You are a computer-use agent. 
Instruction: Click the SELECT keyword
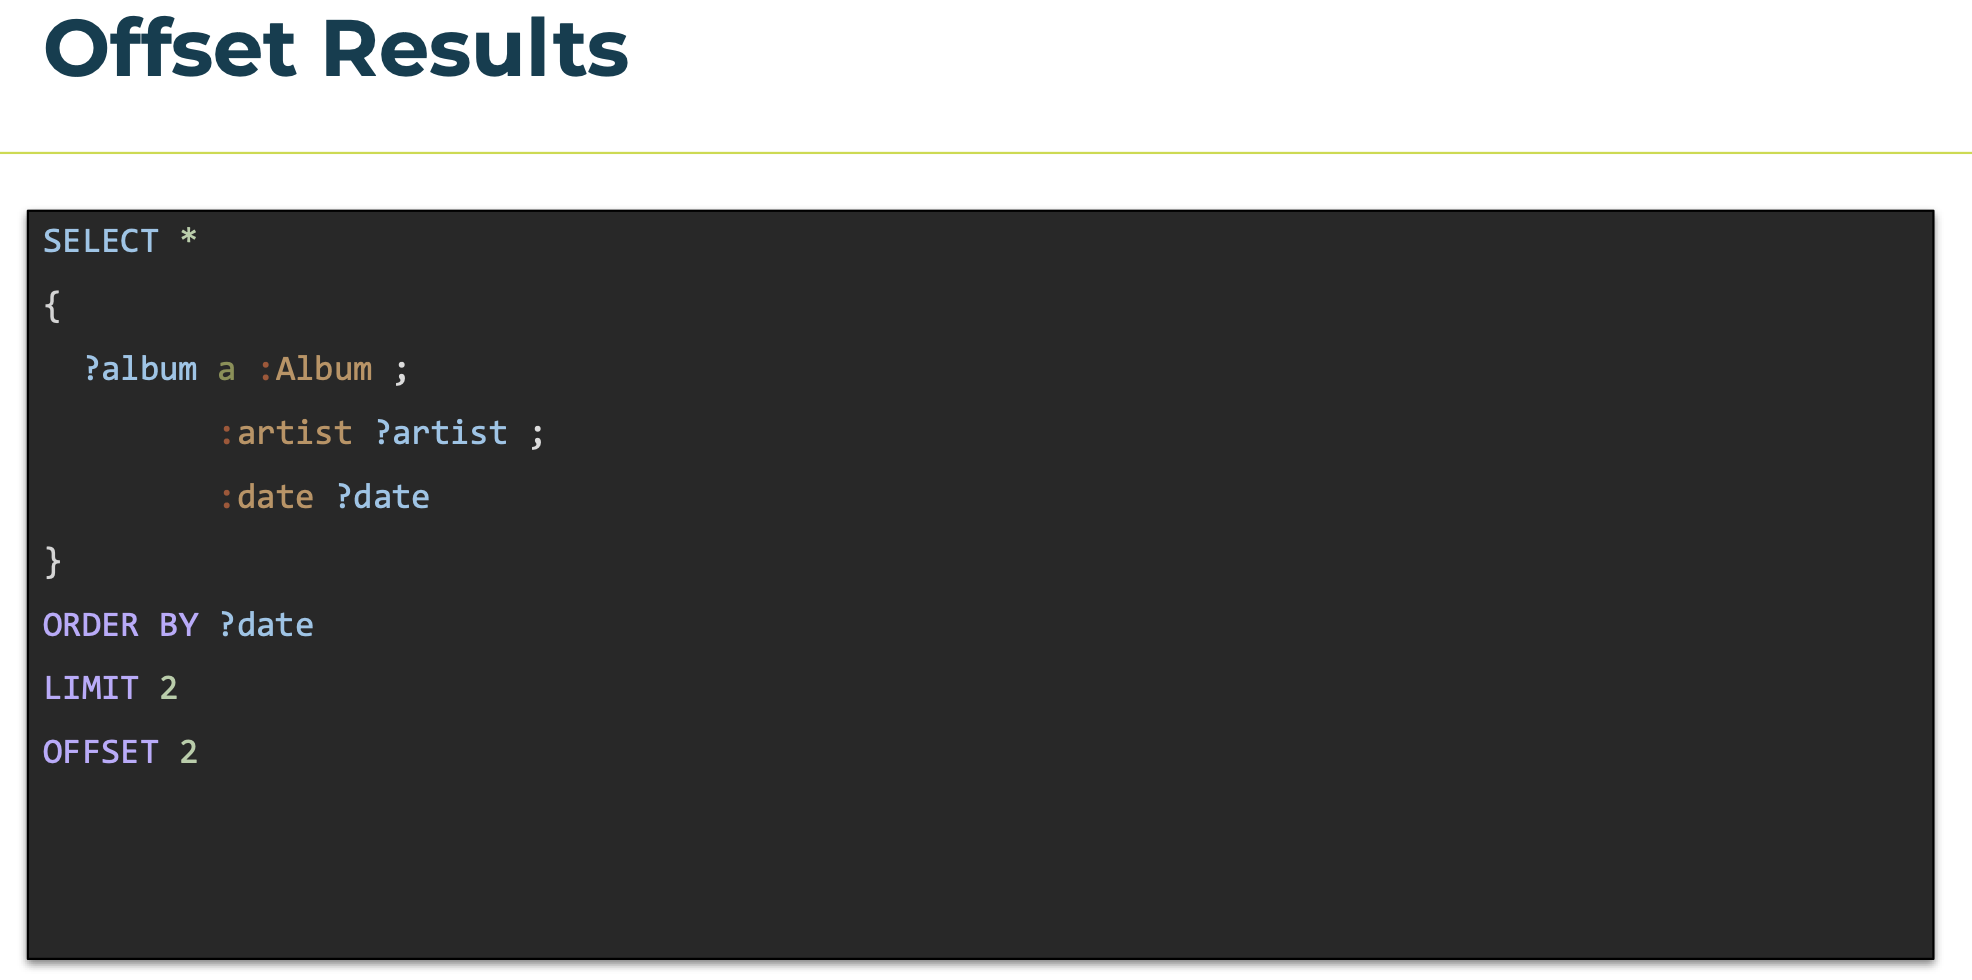pyautogui.click(x=101, y=241)
